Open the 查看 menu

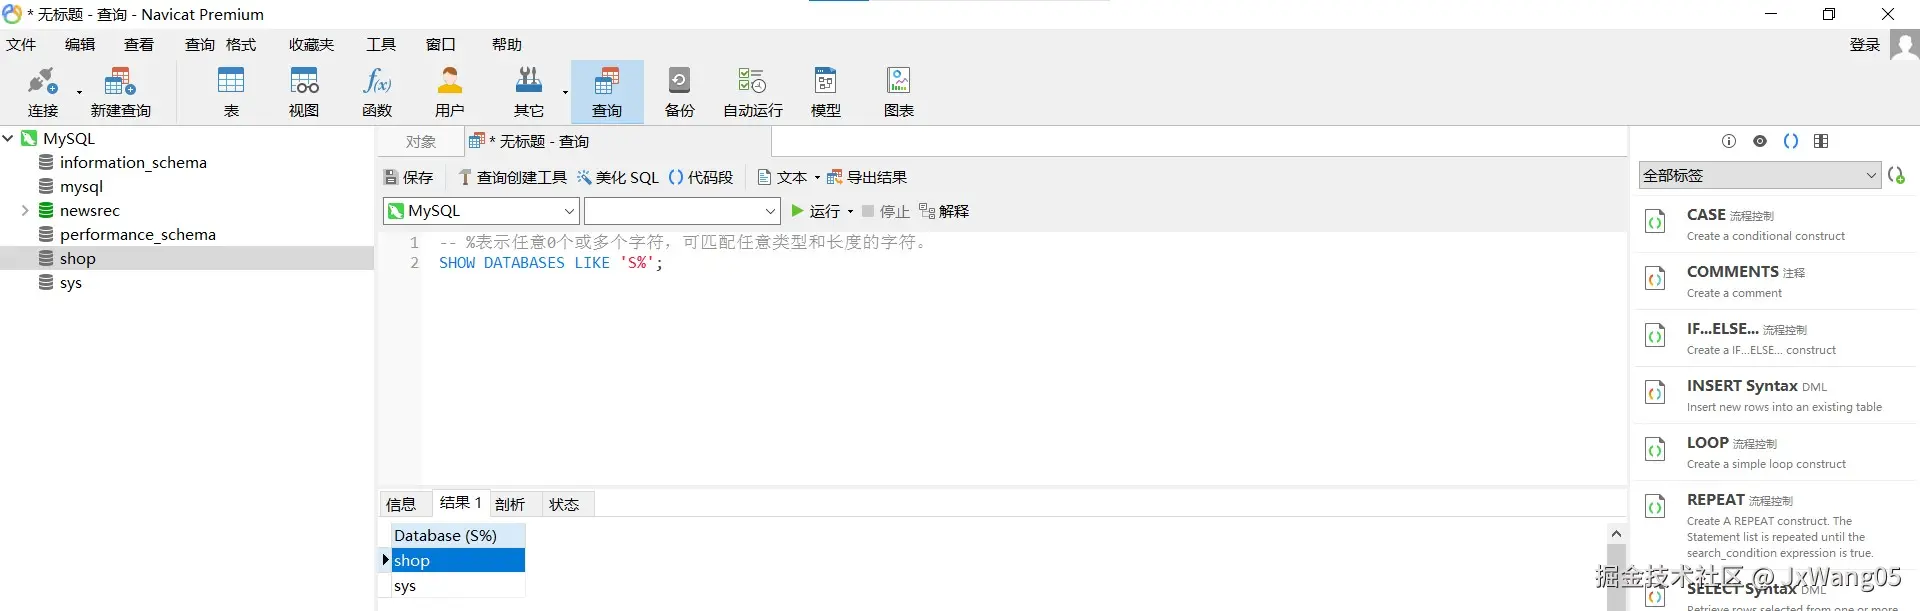coord(139,45)
